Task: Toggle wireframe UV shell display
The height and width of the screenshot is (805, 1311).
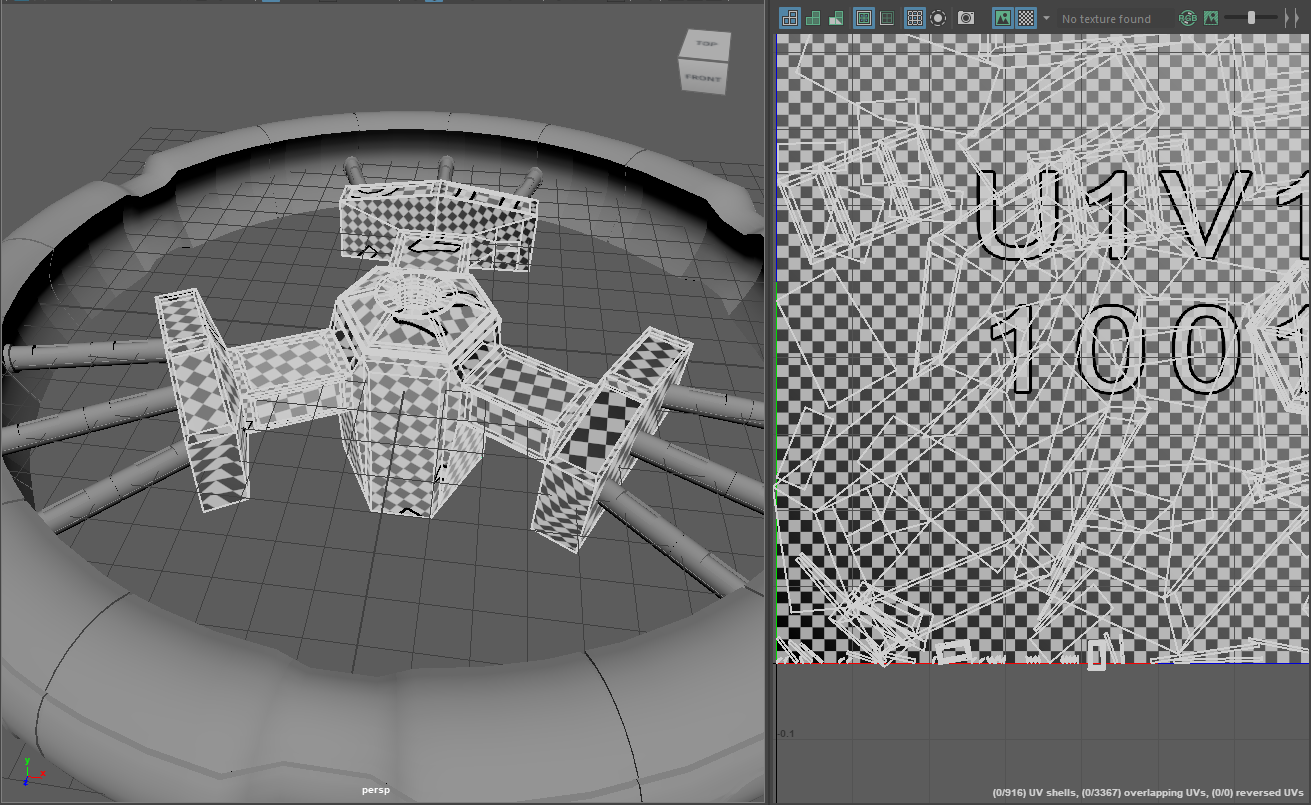Action: 789,18
